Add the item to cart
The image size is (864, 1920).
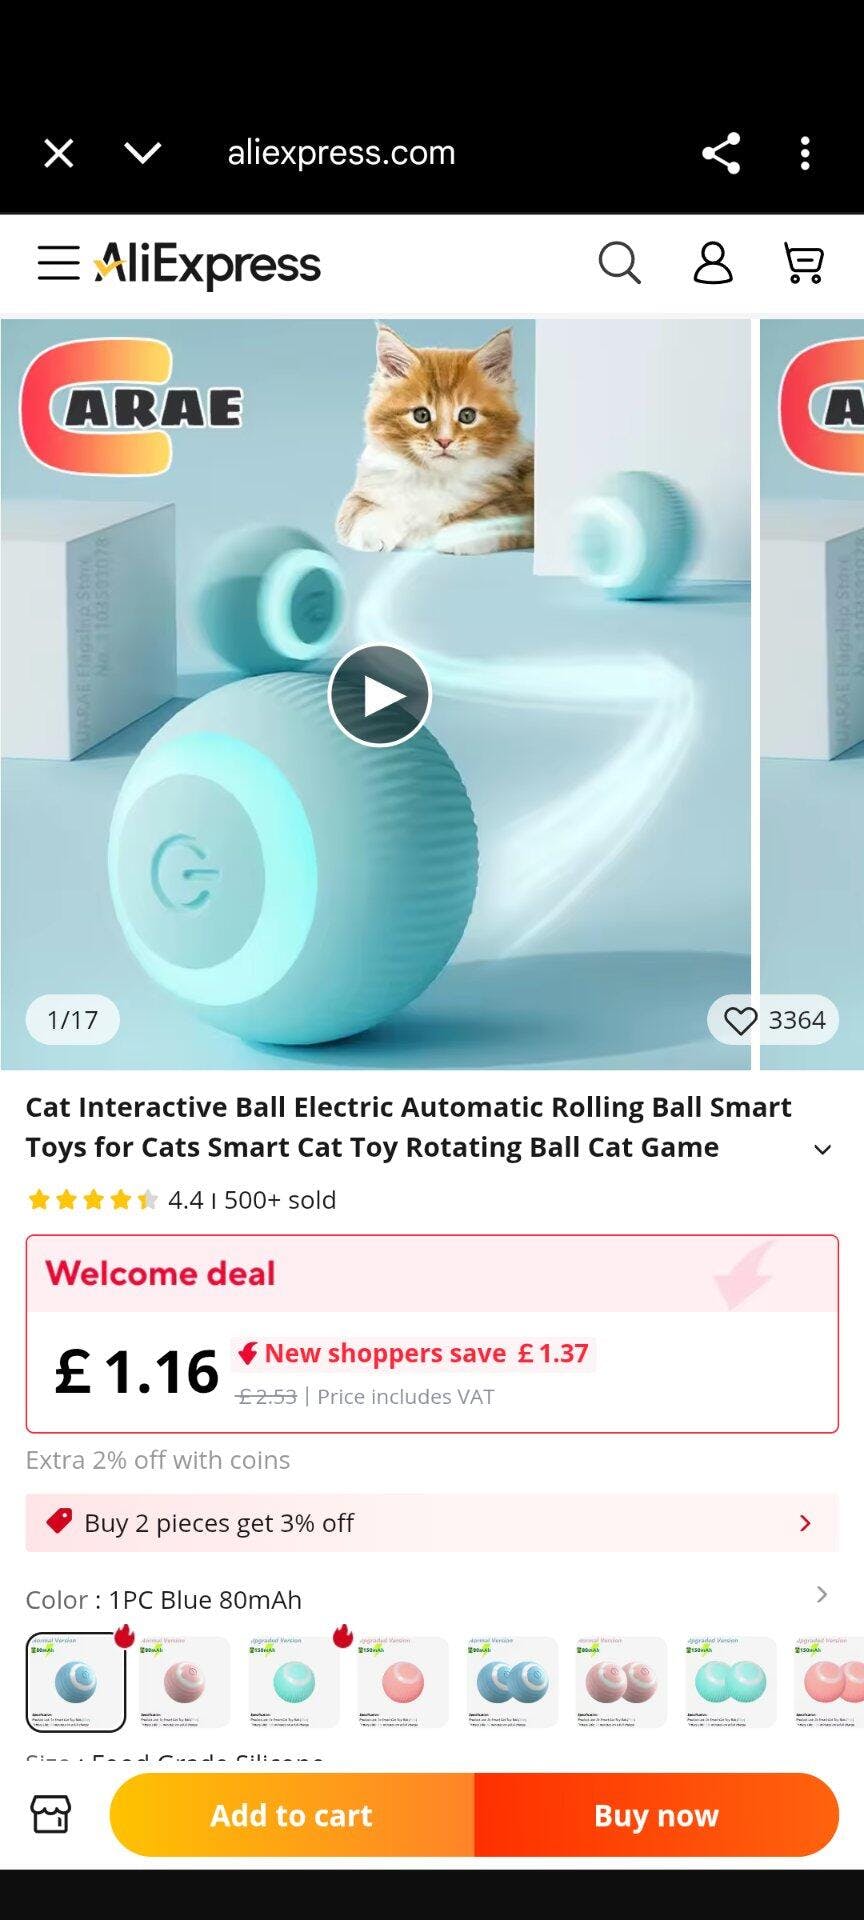pos(292,1814)
